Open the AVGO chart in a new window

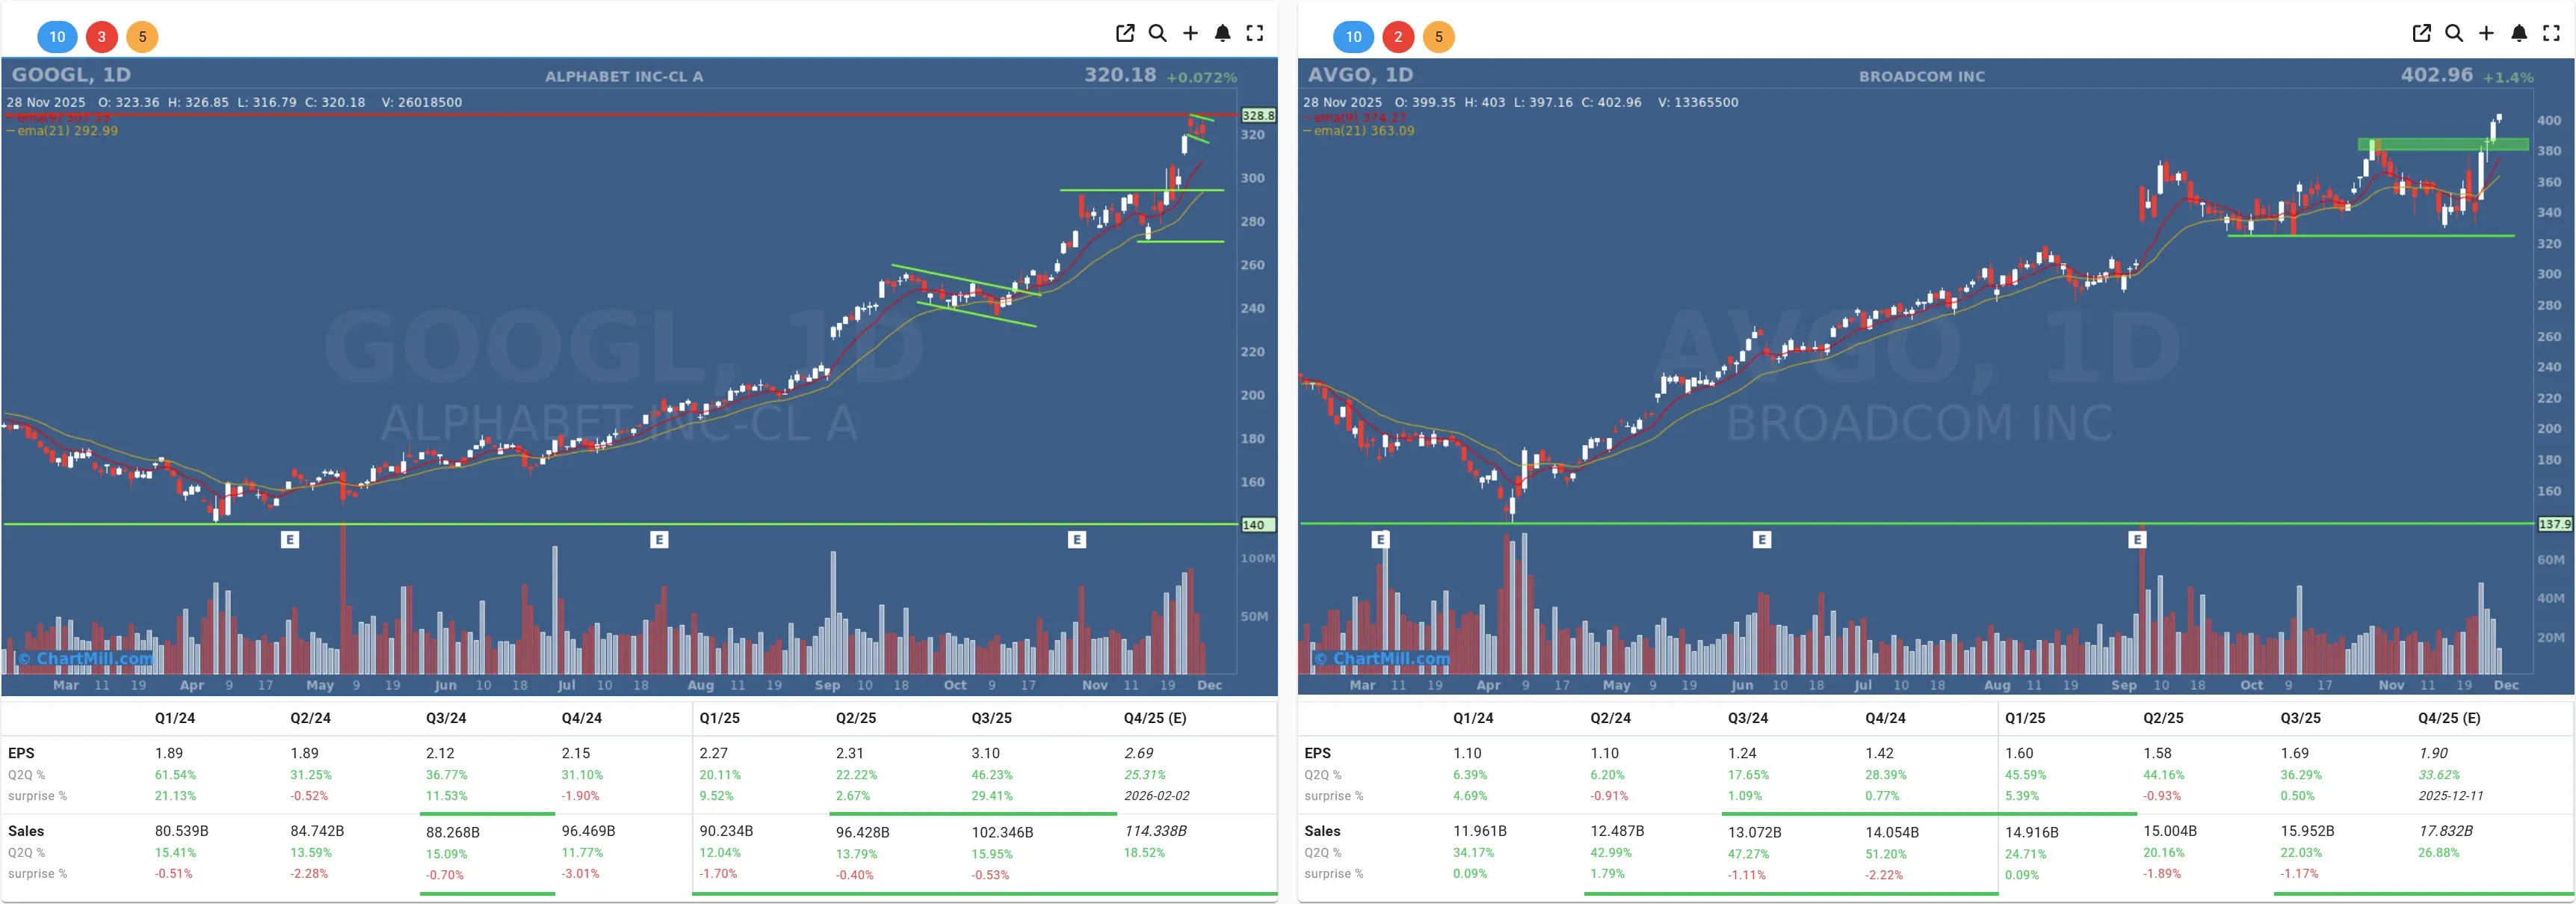pos(2421,33)
